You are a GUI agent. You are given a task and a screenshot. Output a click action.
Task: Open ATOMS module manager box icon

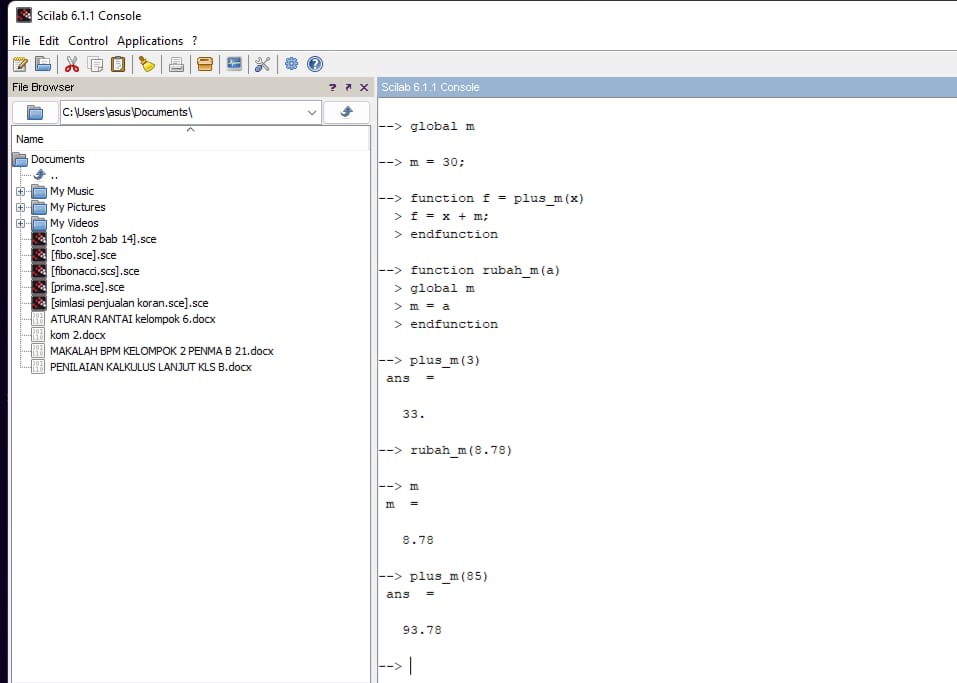pyautogui.click(x=205, y=64)
